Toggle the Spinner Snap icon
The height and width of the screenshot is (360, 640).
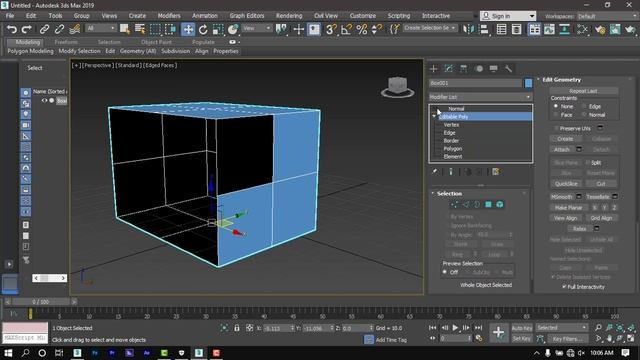pos(376,29)
